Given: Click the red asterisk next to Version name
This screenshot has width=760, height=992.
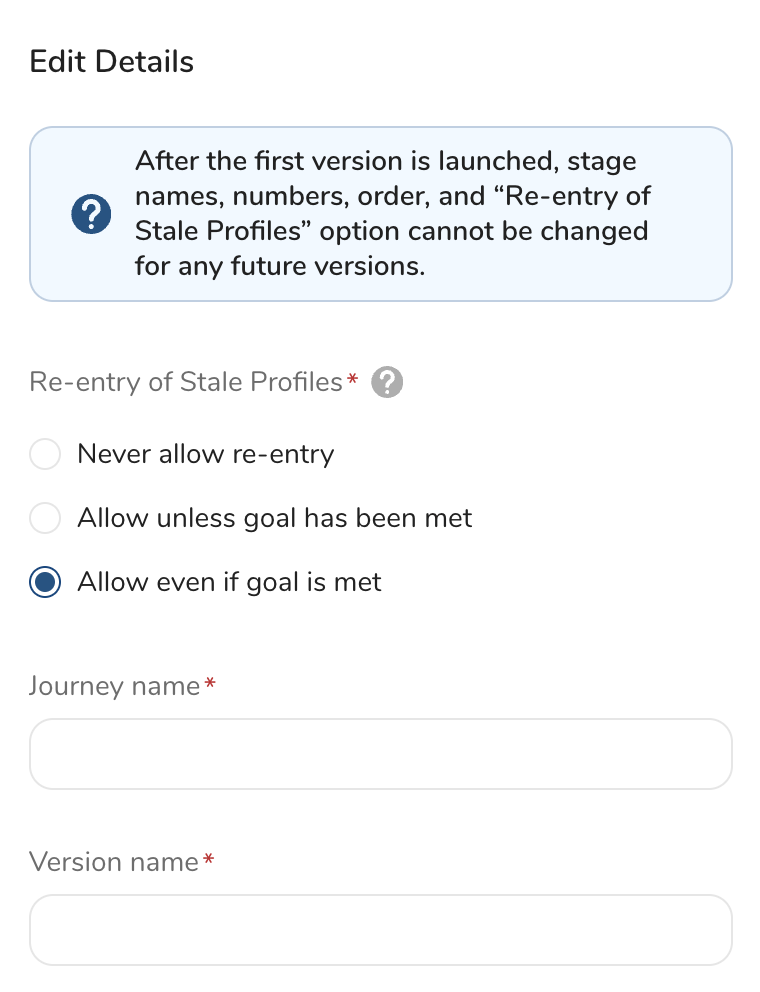Looking at the screenshot, I should (x=209, y=860).
